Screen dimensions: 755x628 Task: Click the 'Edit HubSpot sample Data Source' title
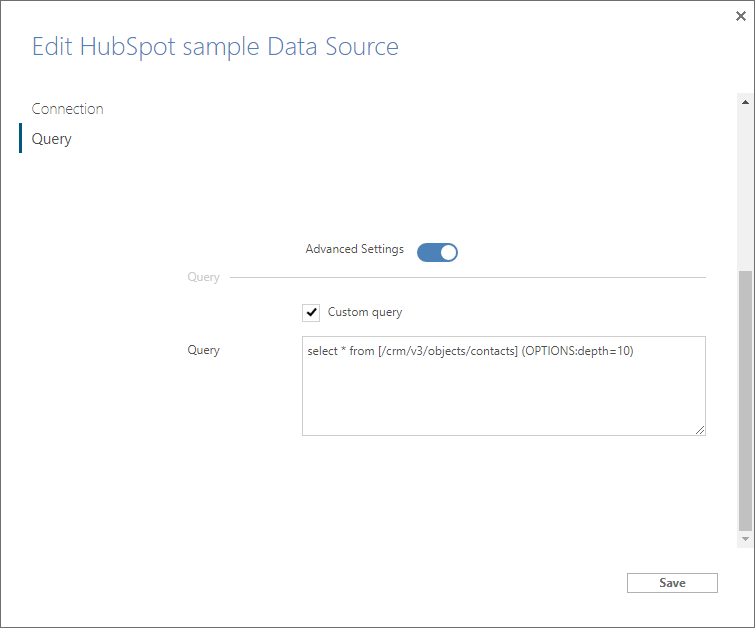[x=215, y=47]
